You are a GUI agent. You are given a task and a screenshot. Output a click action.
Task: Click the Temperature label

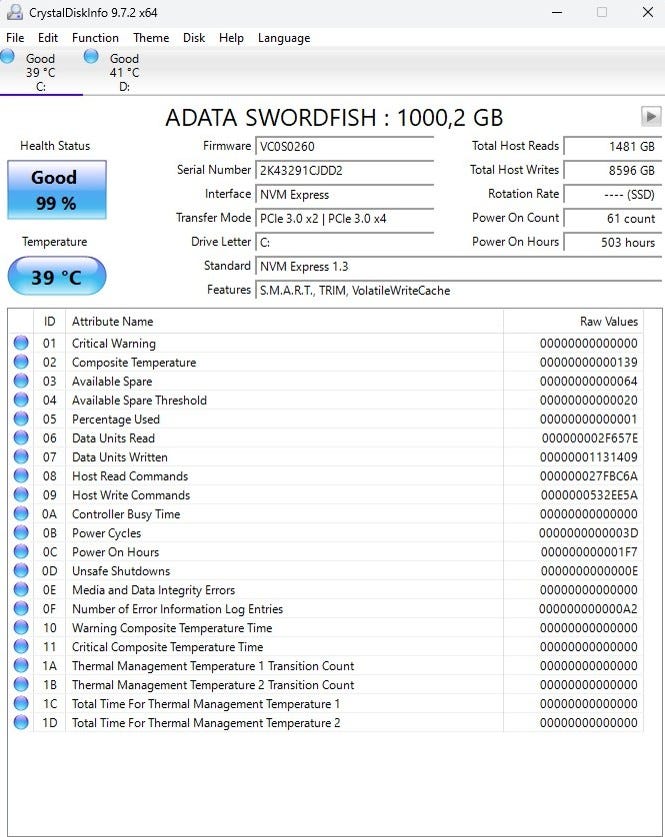coord(54,242)
